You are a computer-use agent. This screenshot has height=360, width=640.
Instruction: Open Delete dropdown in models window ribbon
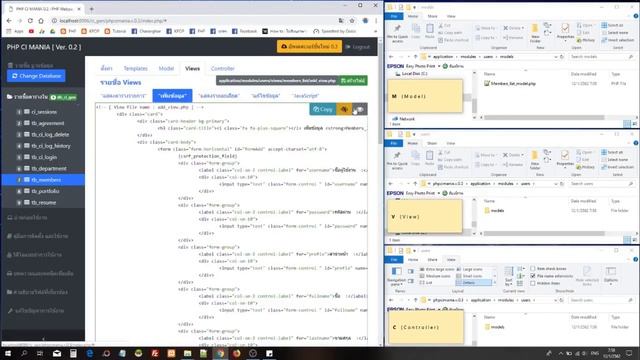click(x=513, y=28)
